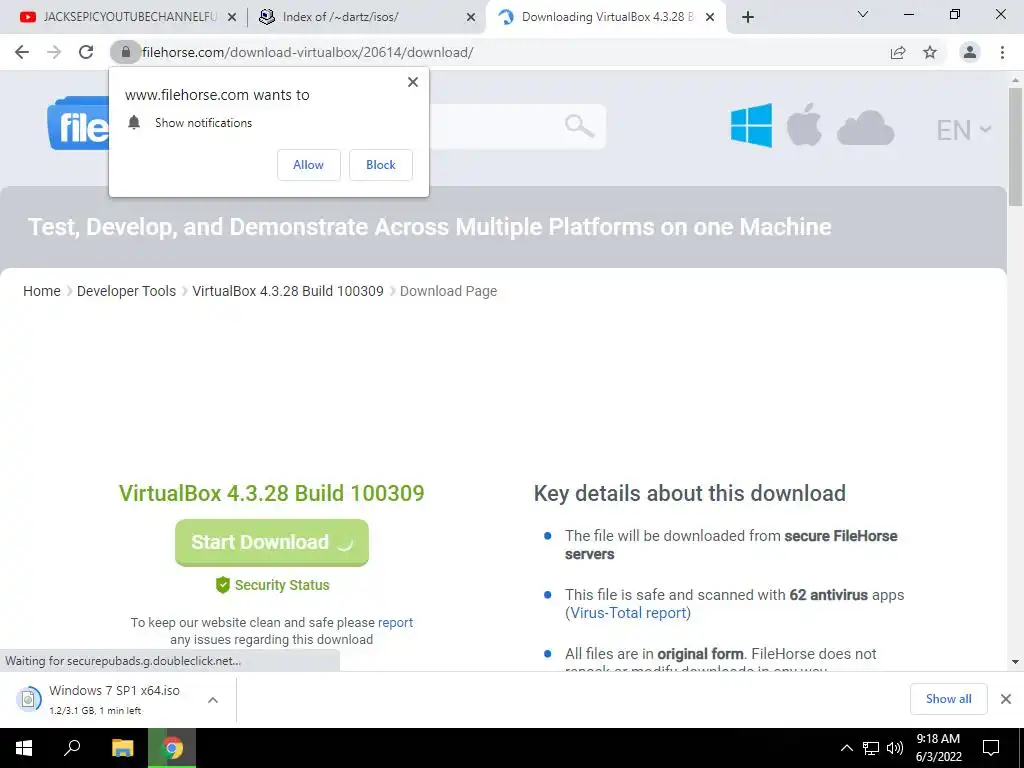Open the taskbar clock and date
The image size is (1024, 768).
[938, 748]
